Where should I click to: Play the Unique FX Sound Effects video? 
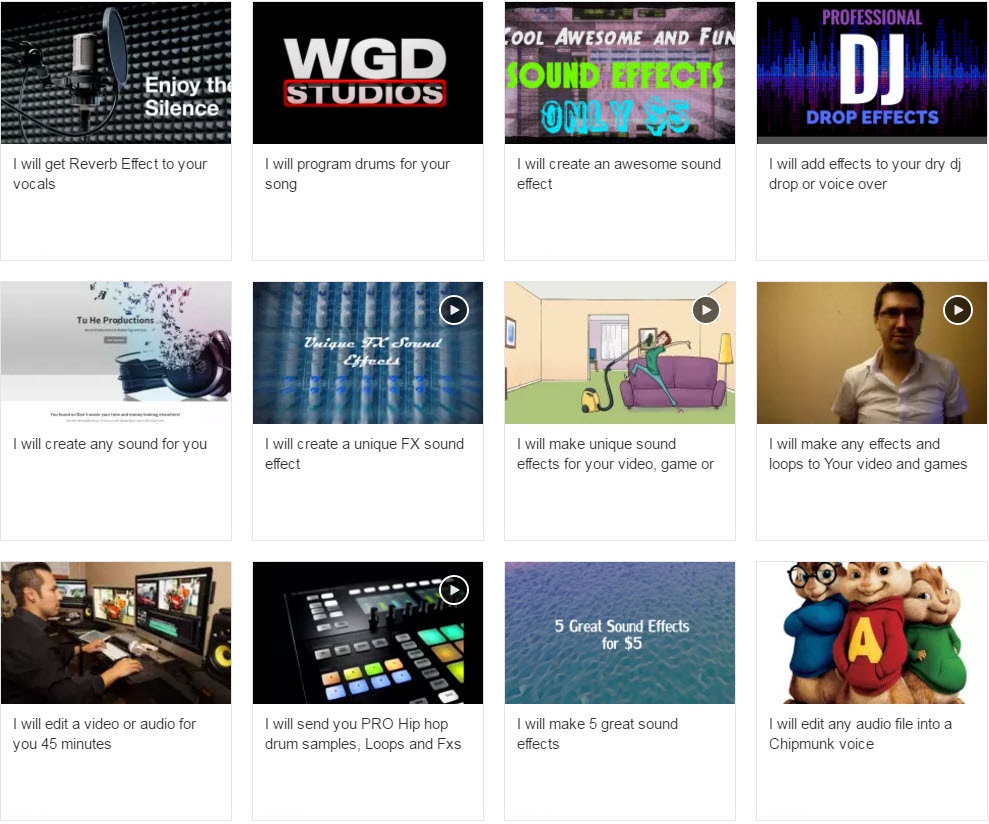click(454, 310)
